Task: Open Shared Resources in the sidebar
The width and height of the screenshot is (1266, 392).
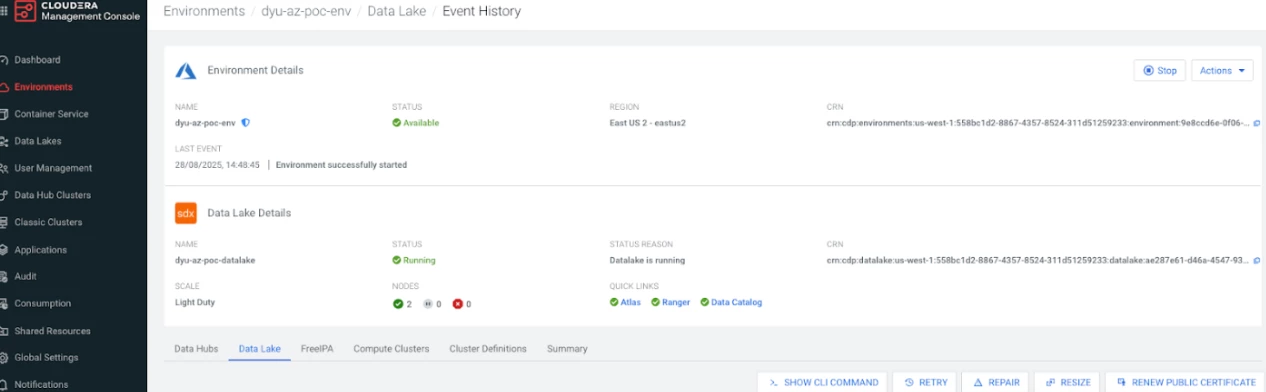Action: click(52, 331)
